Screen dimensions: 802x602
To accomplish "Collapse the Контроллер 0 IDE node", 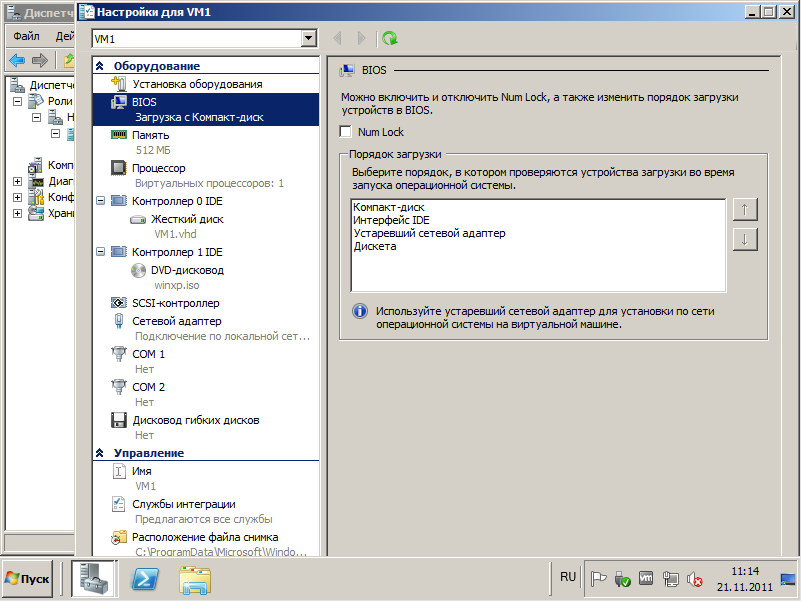I will pos(100,201).
